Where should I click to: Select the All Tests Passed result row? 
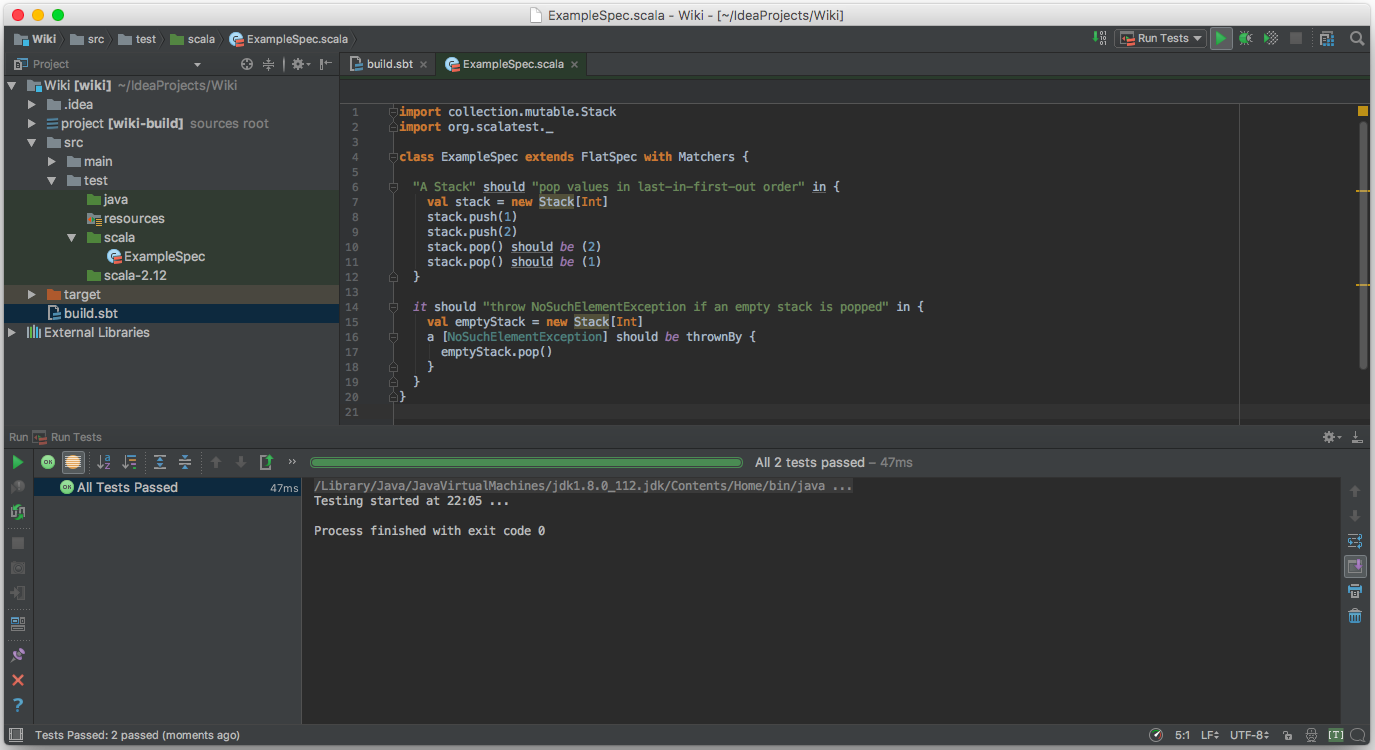[x=168, y=487]
